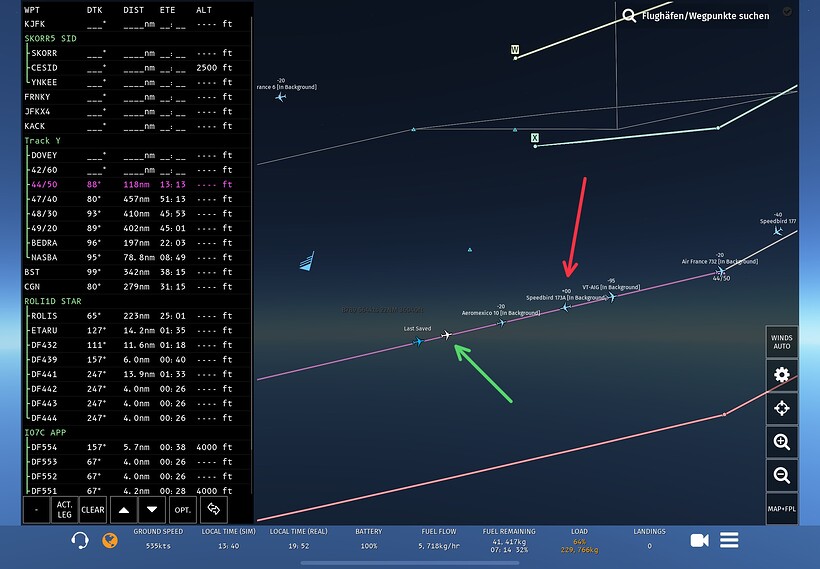Select waypoint DF554
The width and height of the screenshot is (820, 569).
pos(137,447)
